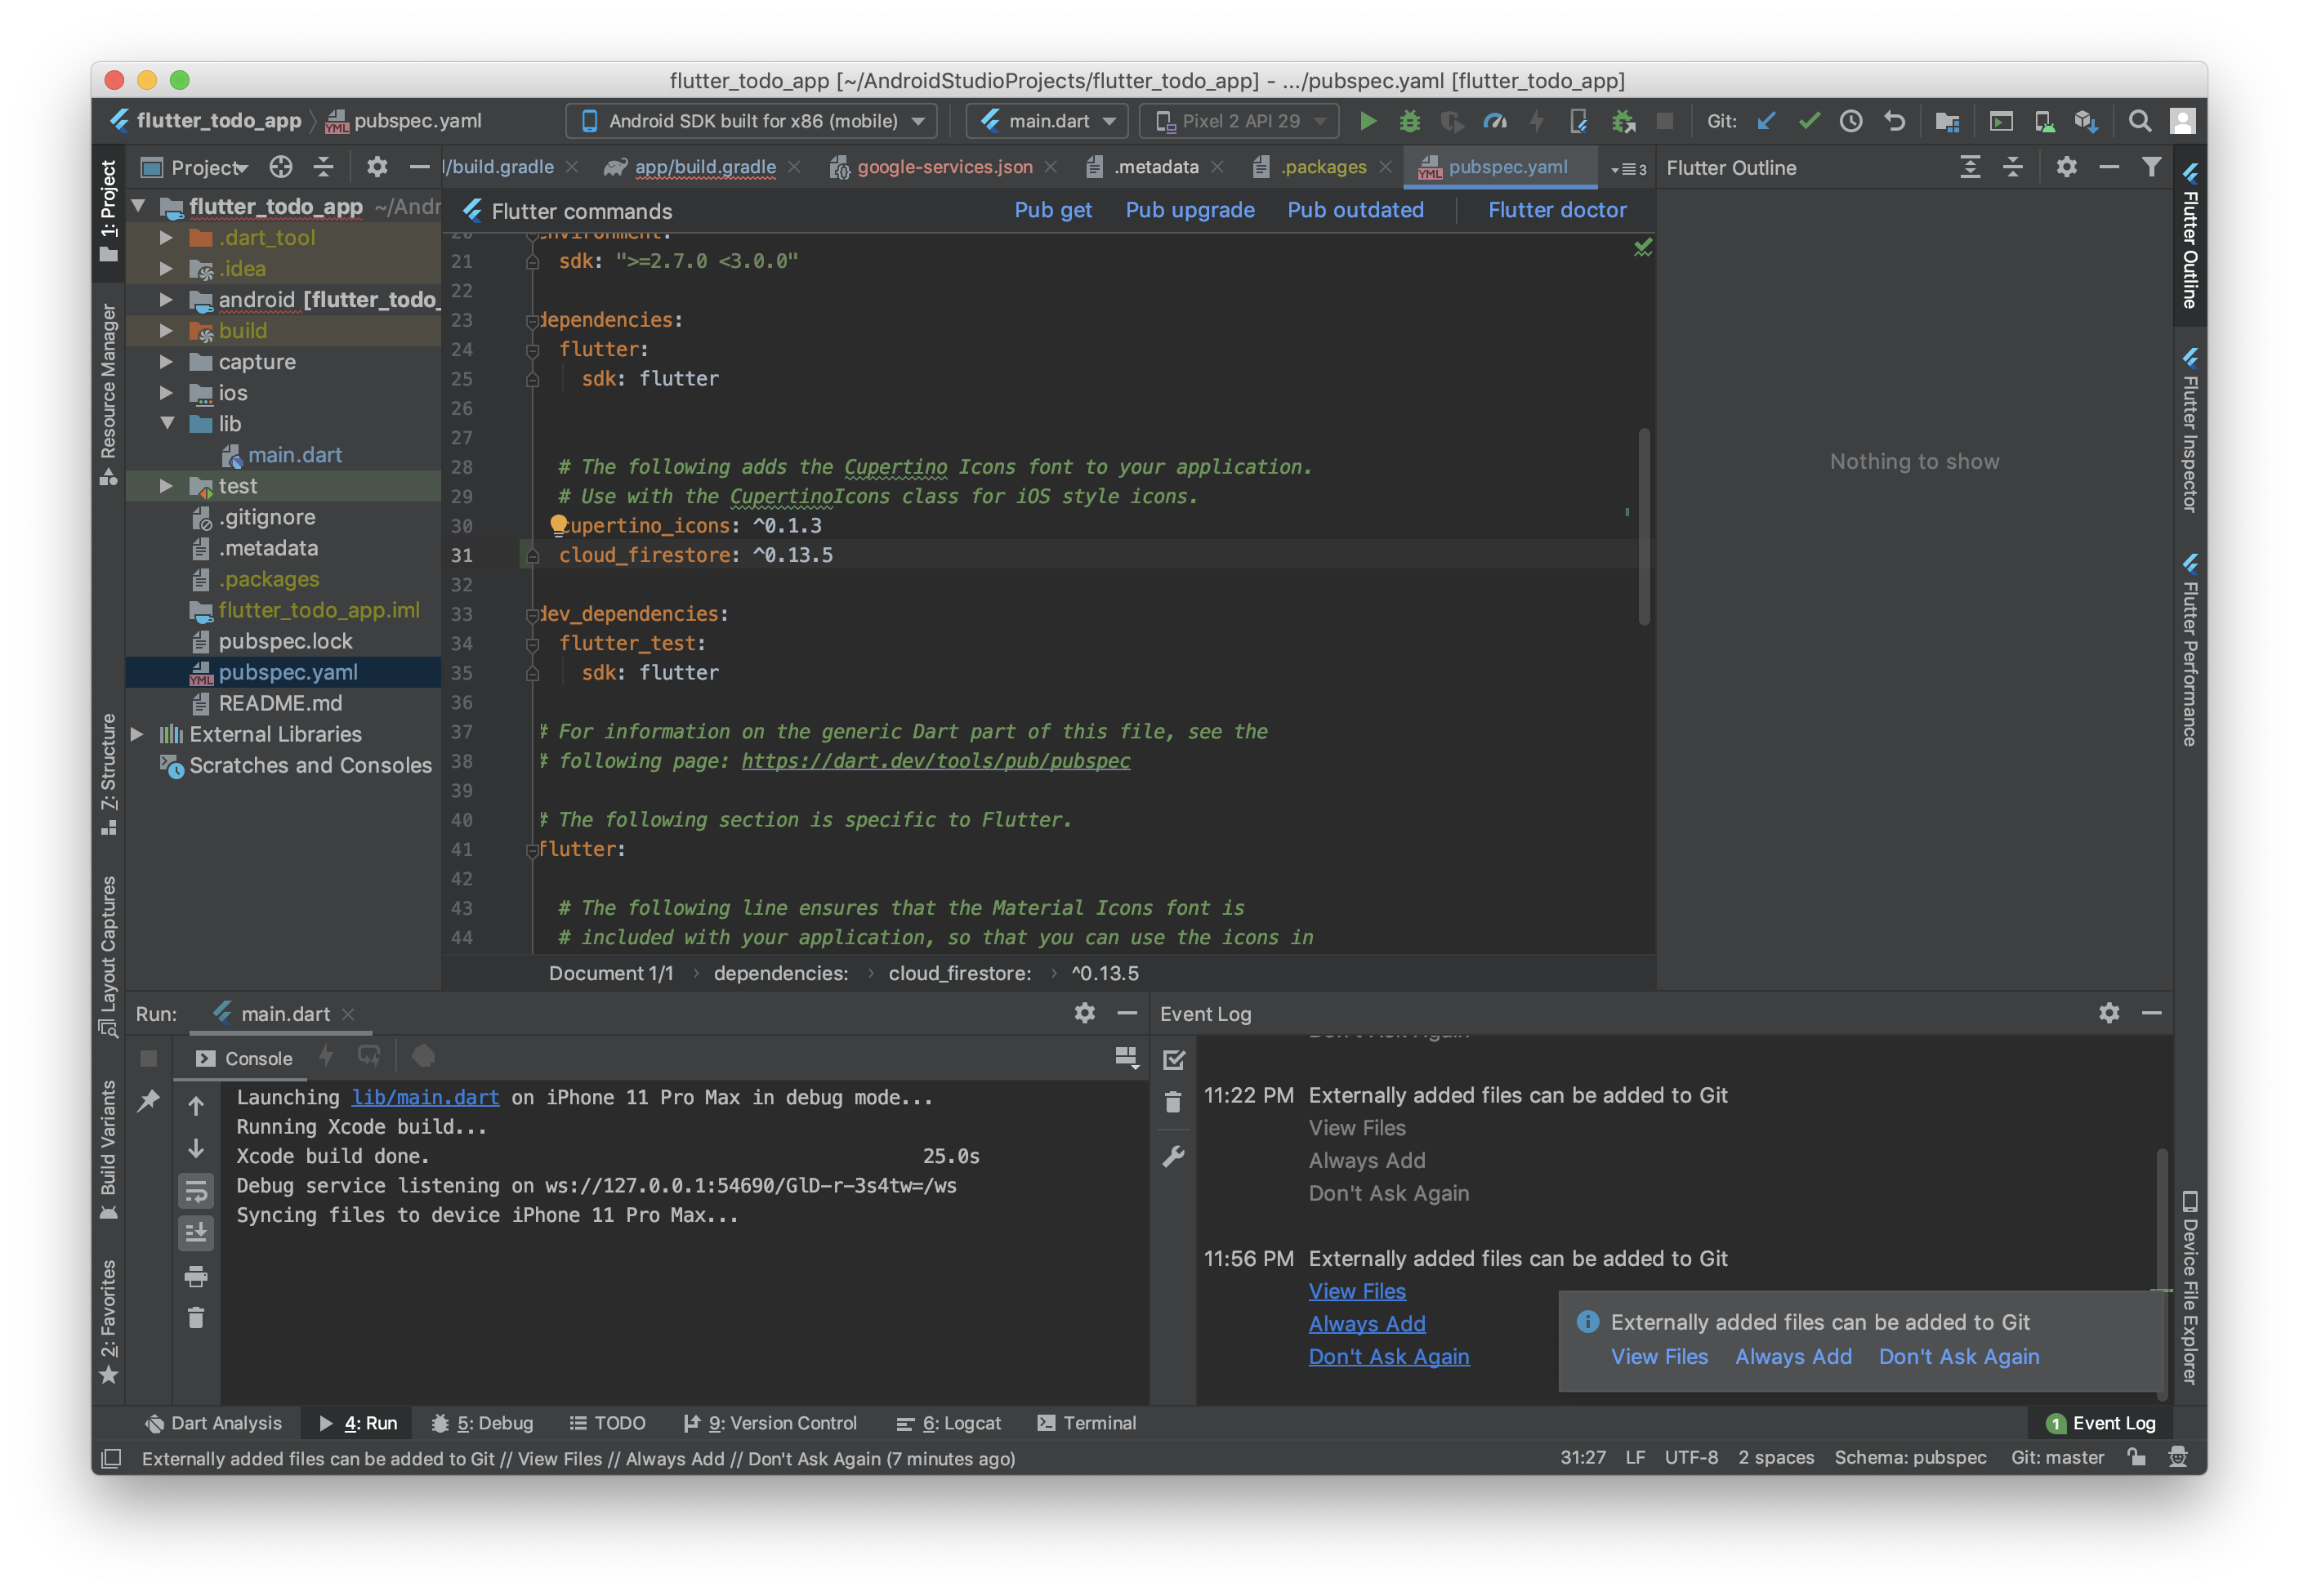Expand the android folder in project tree

[166, 299]
